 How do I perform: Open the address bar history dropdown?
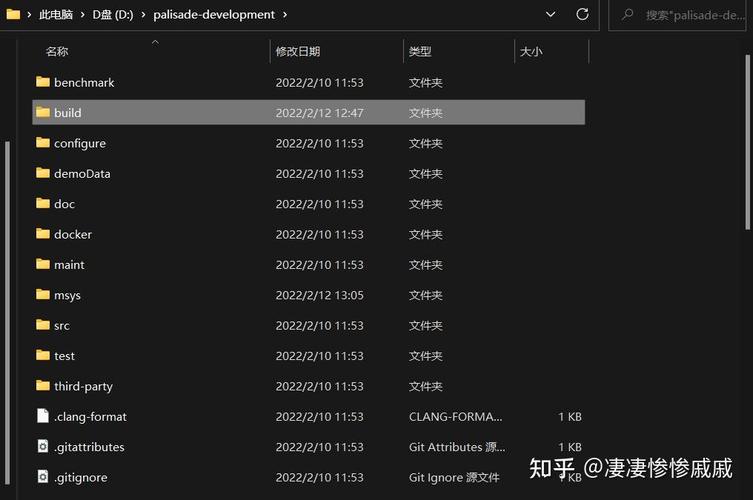tap(550, 14)
